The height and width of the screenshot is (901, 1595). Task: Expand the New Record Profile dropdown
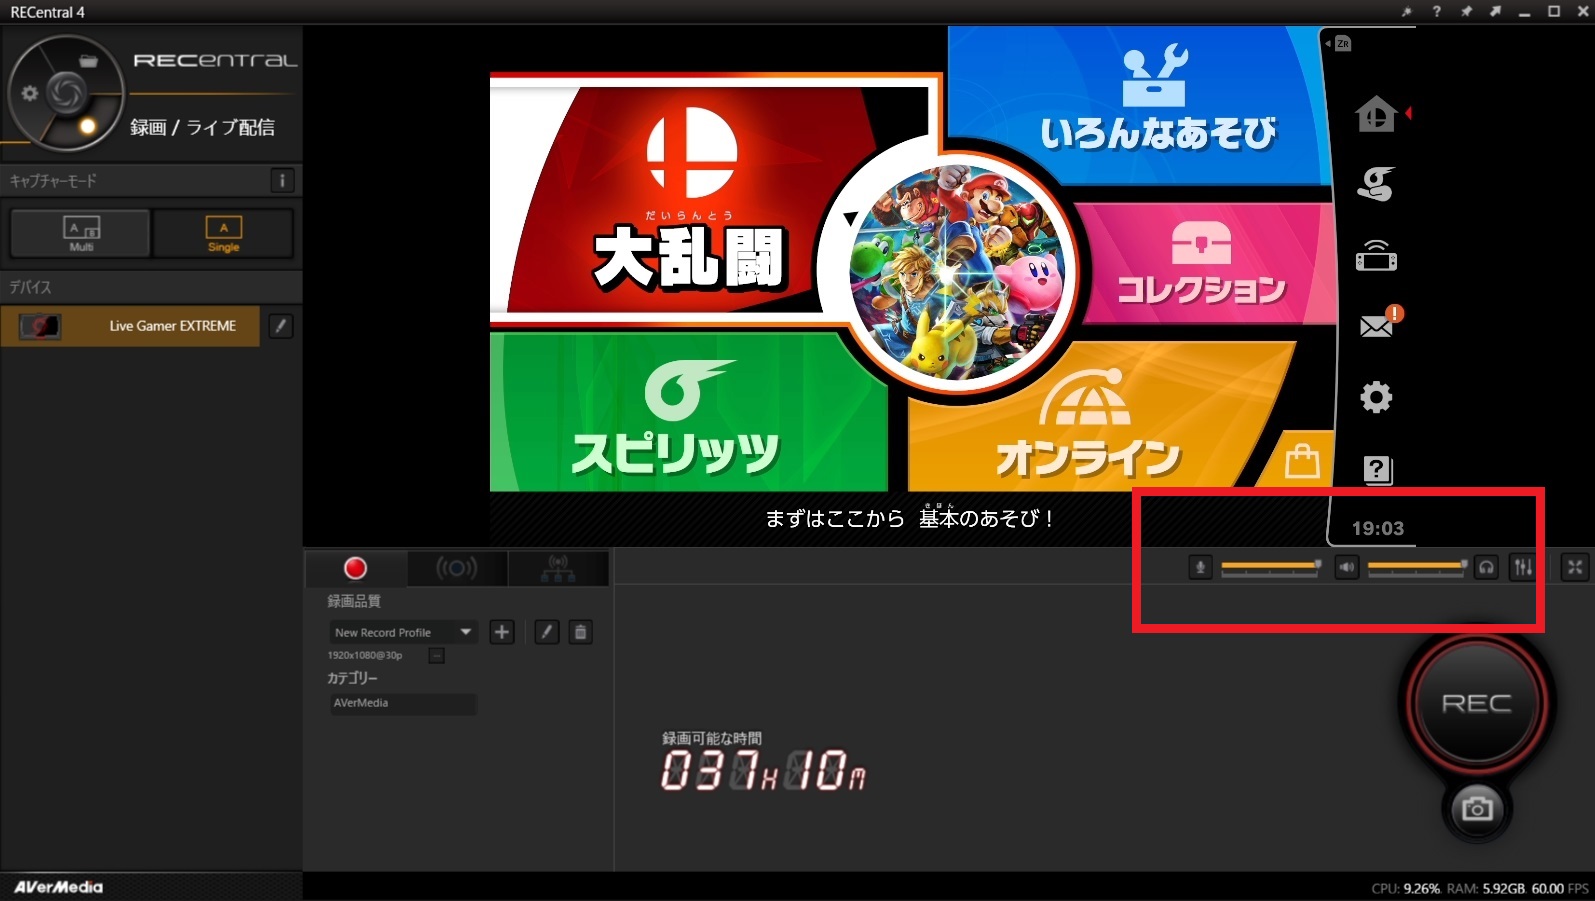click(x=402, y=632)
